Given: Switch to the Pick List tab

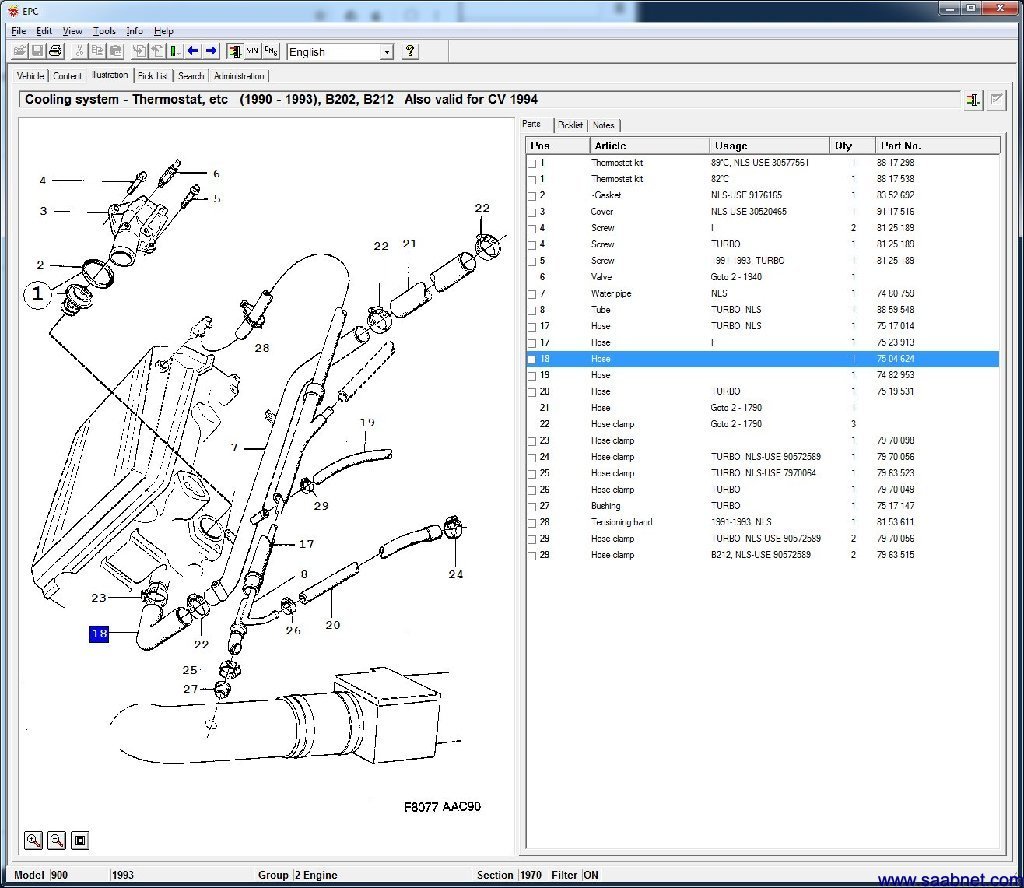Looking at the screenshot, I should (x=153, y=76).
